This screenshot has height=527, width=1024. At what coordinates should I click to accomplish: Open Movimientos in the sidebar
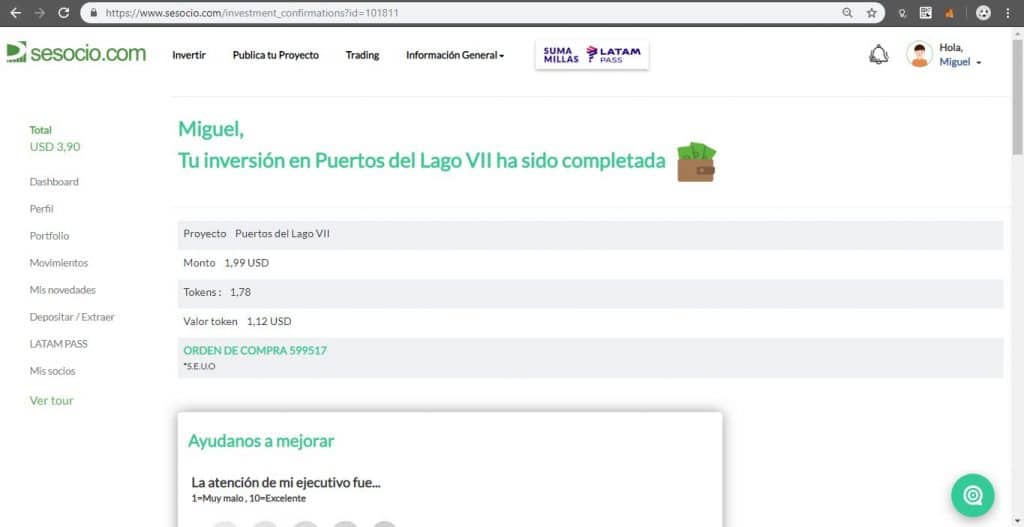(x=59, y=263)
